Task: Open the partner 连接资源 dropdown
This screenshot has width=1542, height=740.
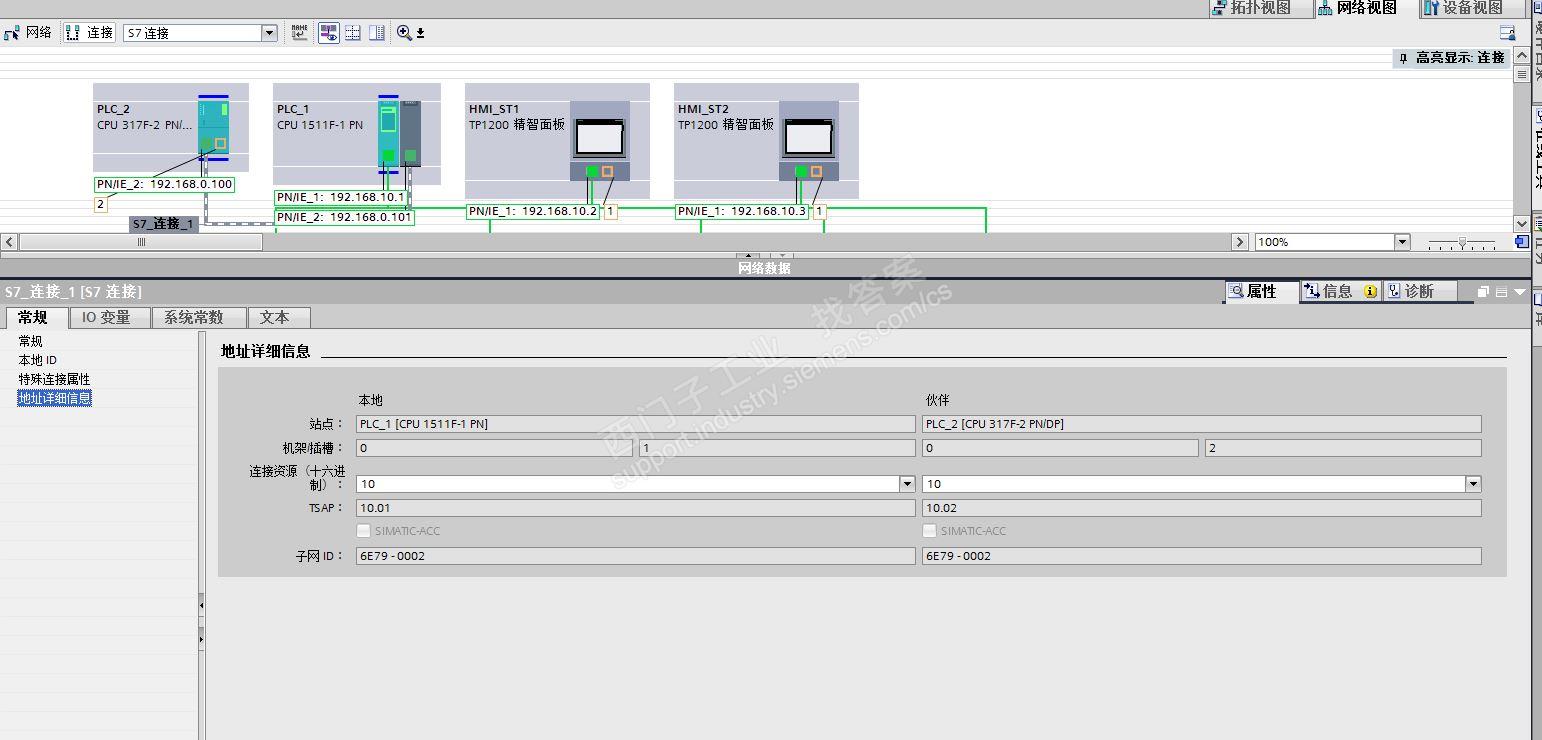Action: [x=1473, y=484]
